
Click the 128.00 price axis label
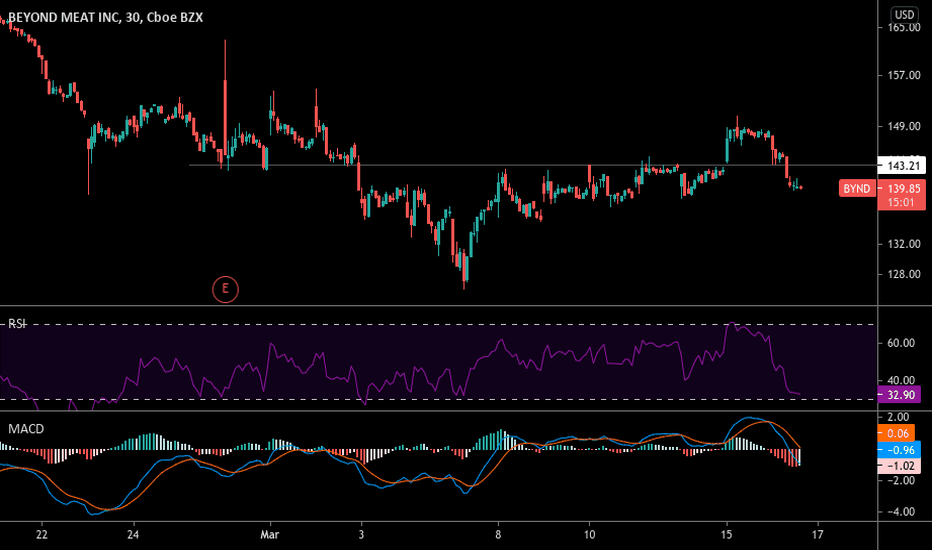903,274
